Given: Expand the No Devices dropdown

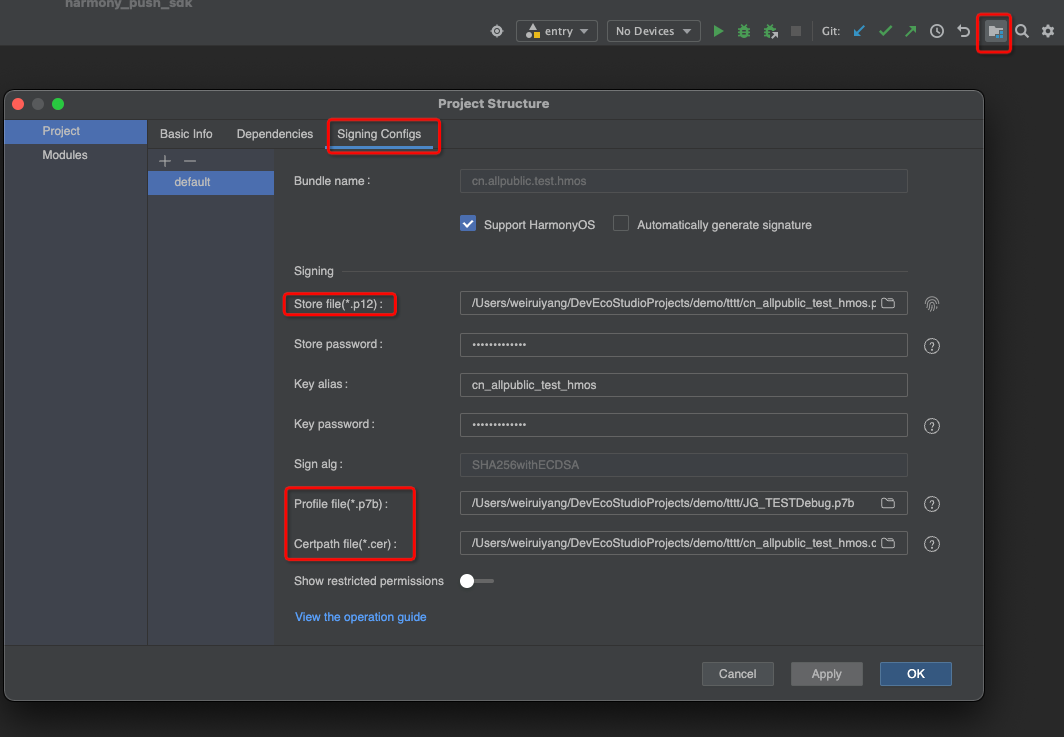Looking at the screenshot, I should 654,31.
